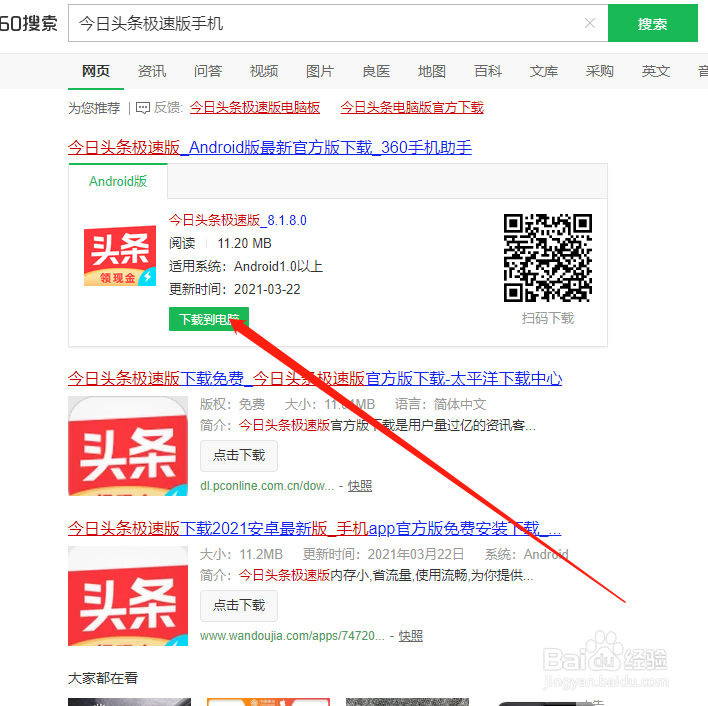
Task: Click the 头条 领现金 app icon
Action: point(120,255)
